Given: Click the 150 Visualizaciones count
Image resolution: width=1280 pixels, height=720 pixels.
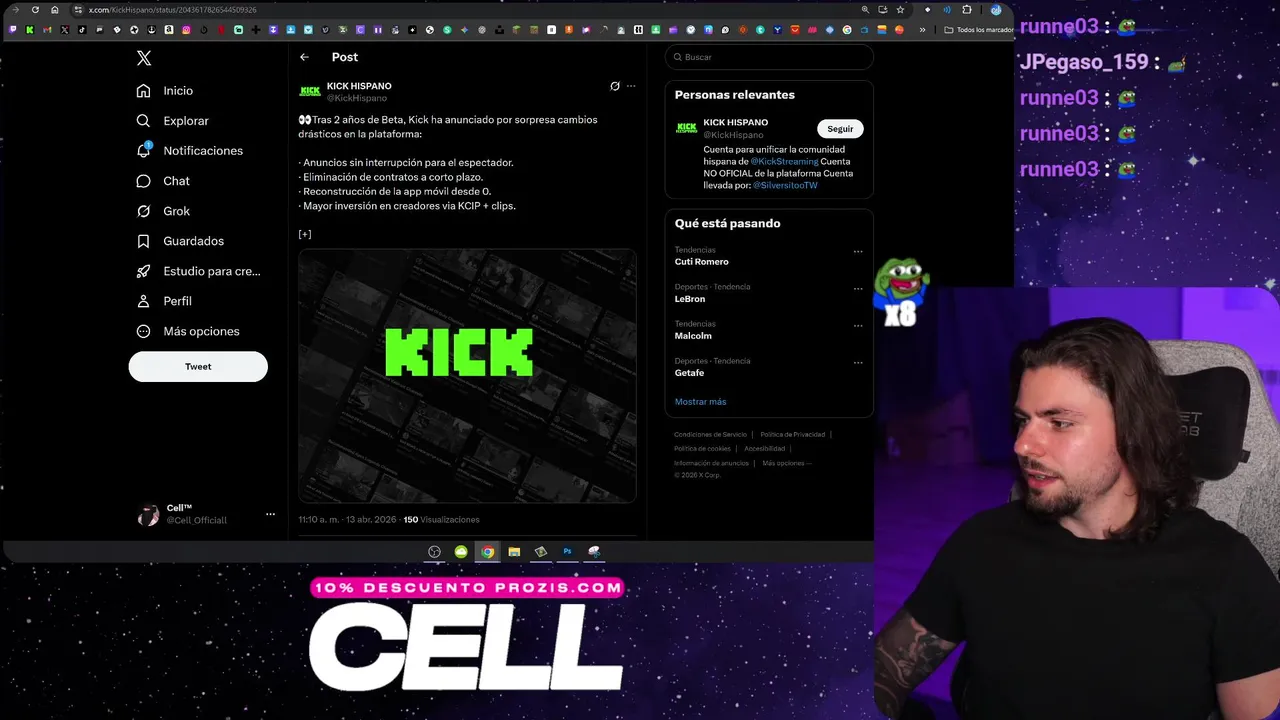Looking at the screenshot, I should [x=441, y=520].
